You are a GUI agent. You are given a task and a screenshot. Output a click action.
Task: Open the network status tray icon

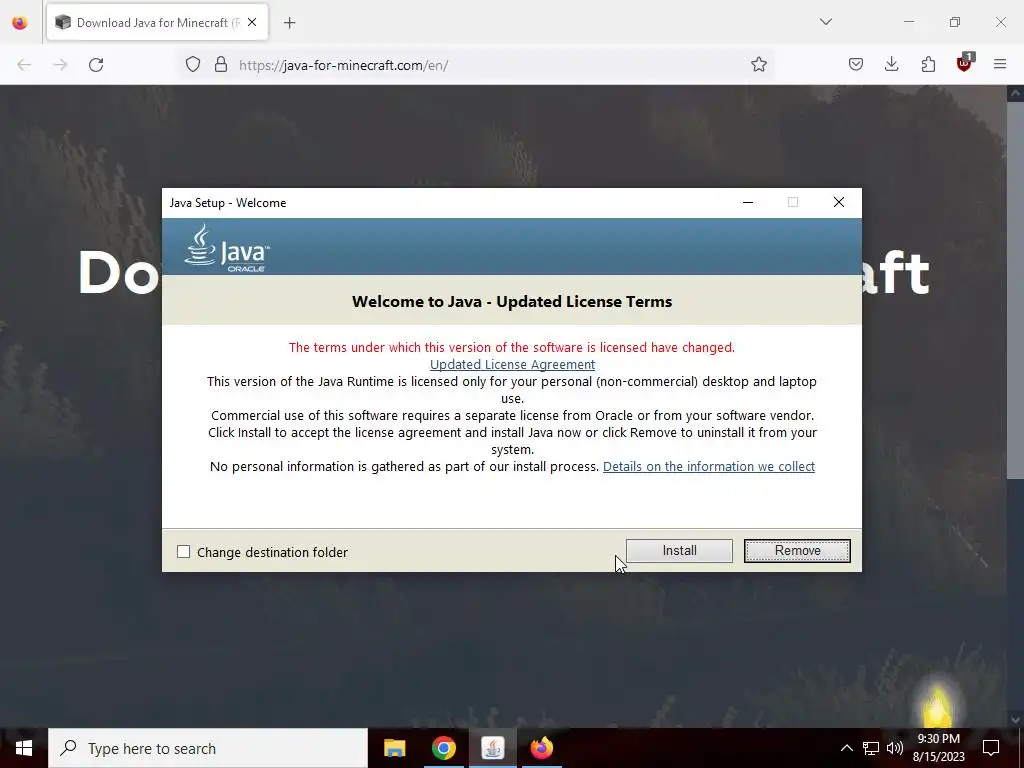coord(871,748)
